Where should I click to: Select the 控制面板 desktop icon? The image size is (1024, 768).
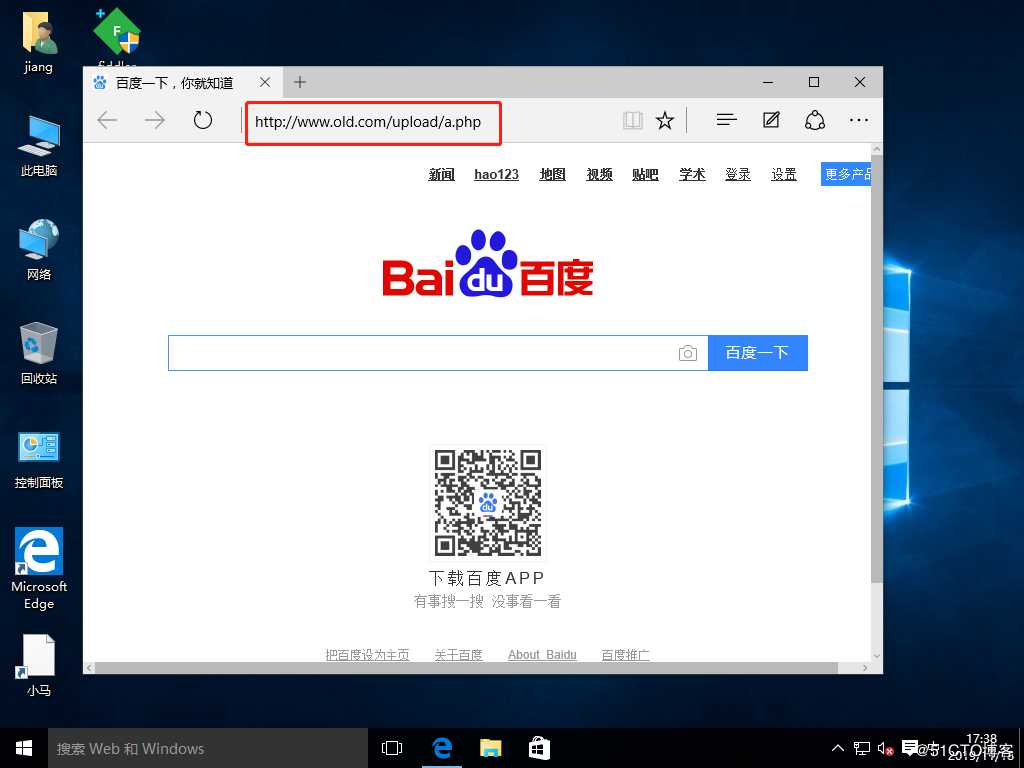tap(39, 460)
